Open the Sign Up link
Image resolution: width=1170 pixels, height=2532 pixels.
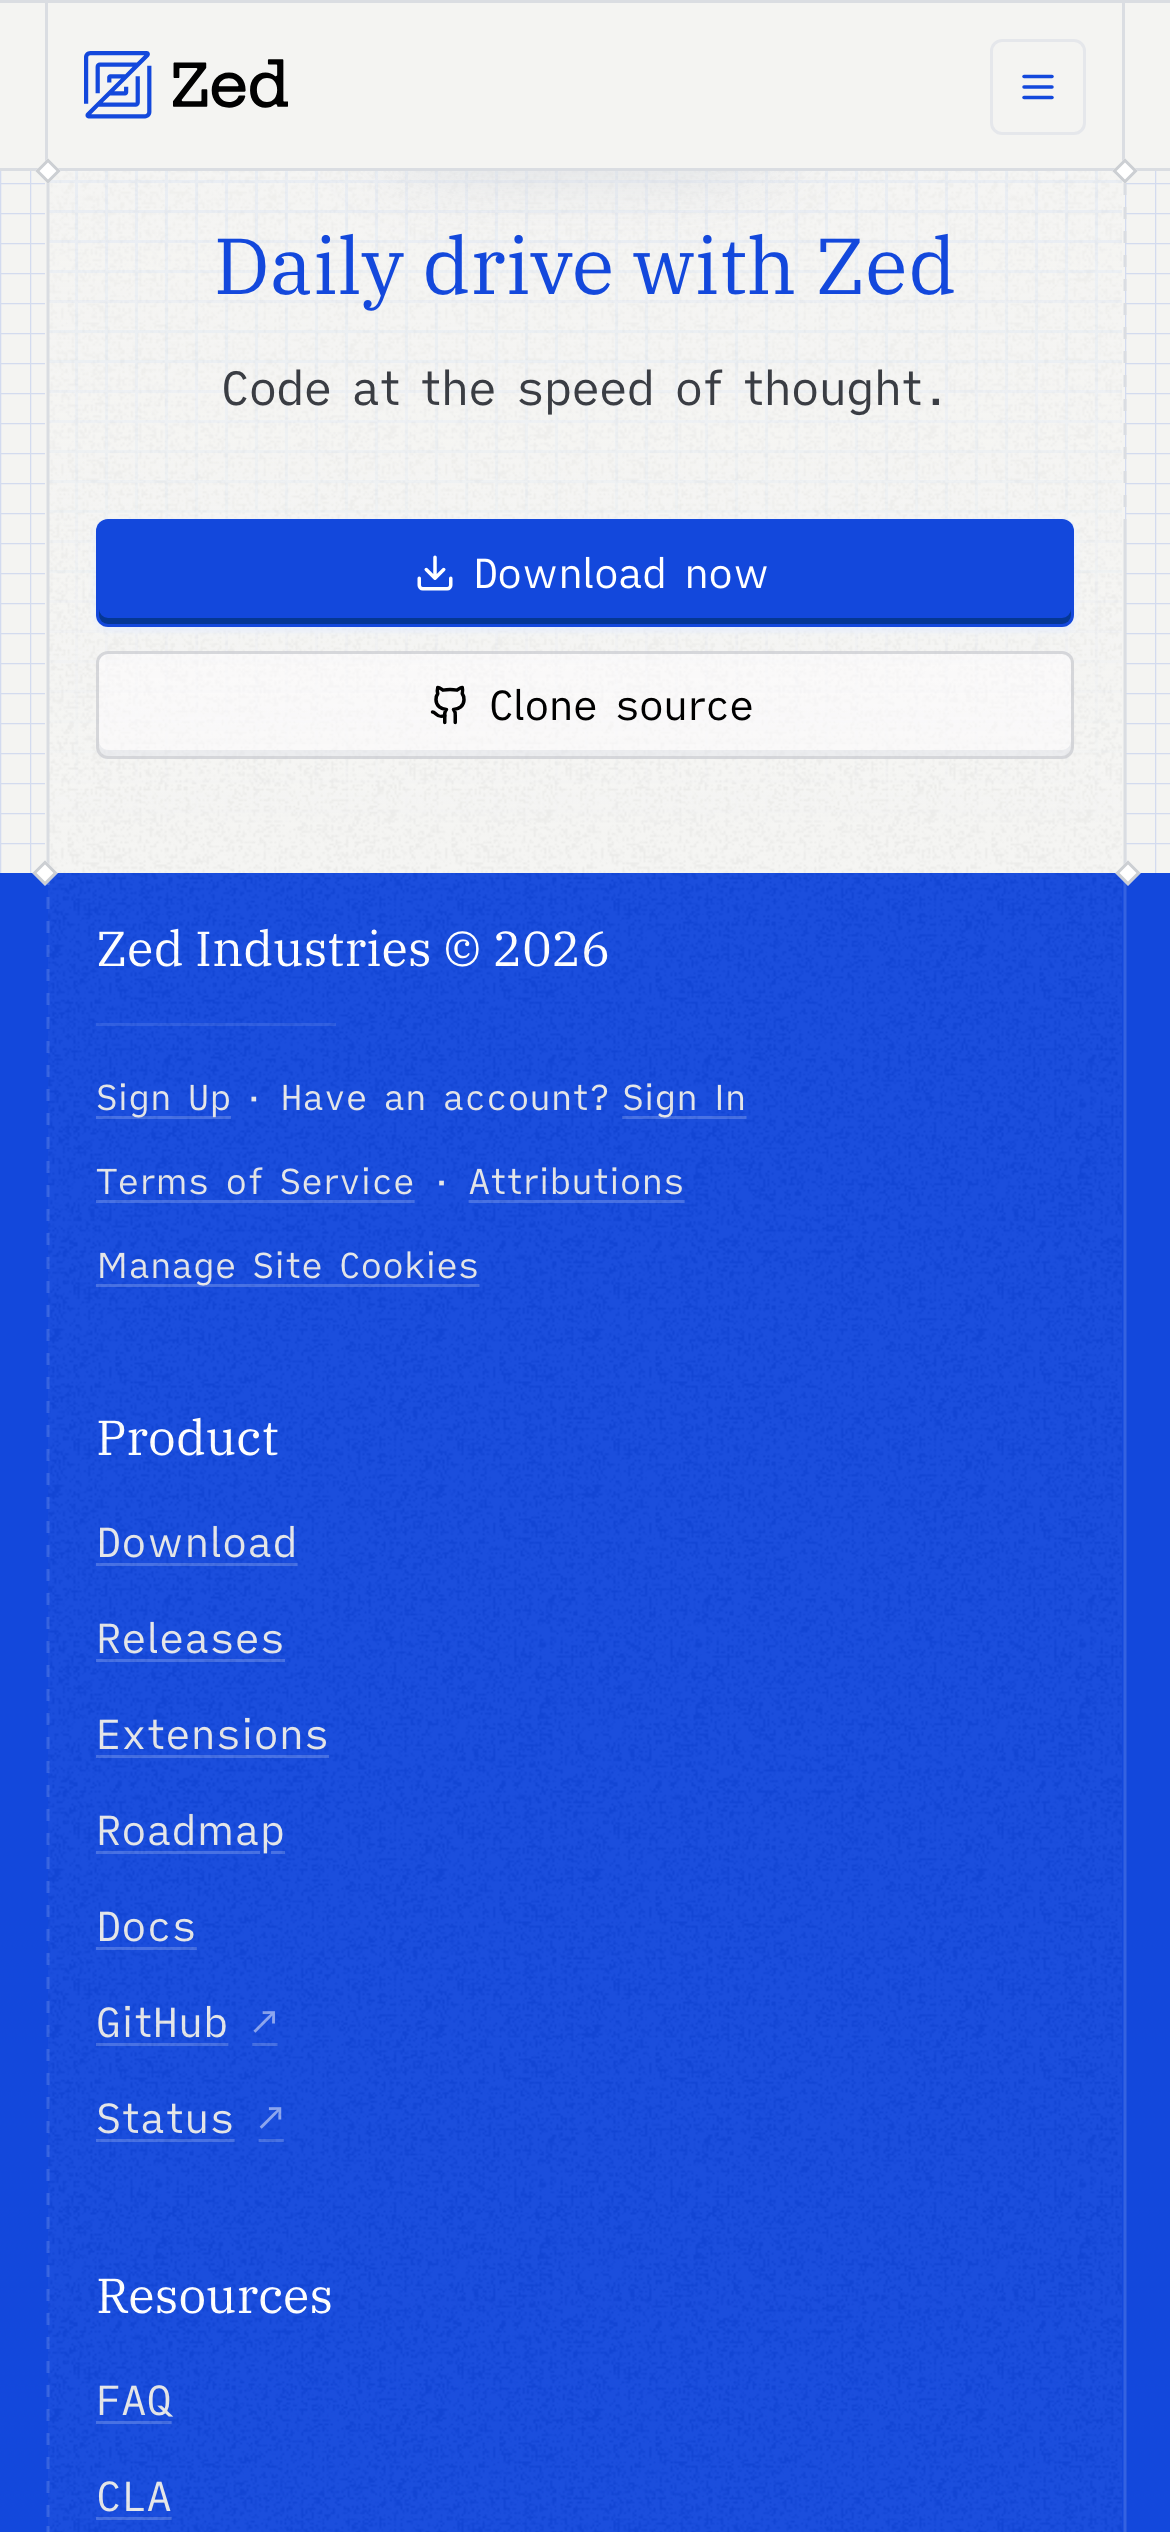pyautogui.click(x=163, y=1098)
